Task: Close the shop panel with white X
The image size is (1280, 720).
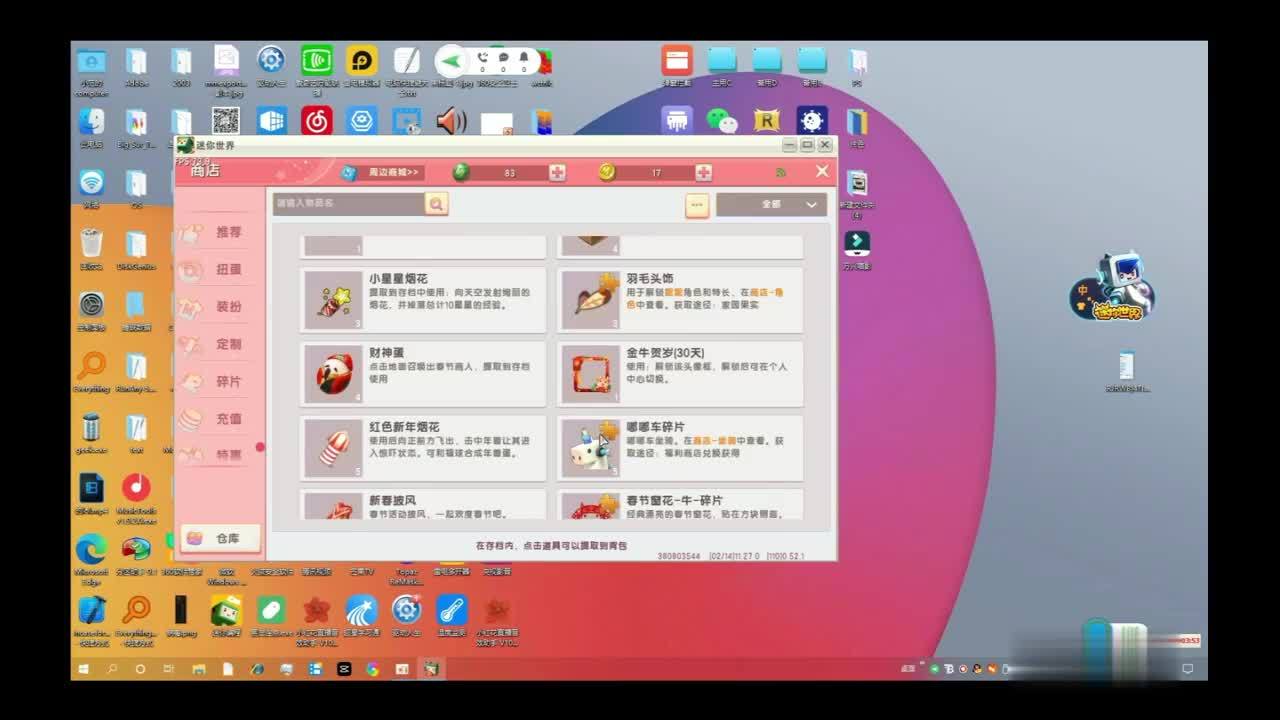Action: [x=822, y=172]
